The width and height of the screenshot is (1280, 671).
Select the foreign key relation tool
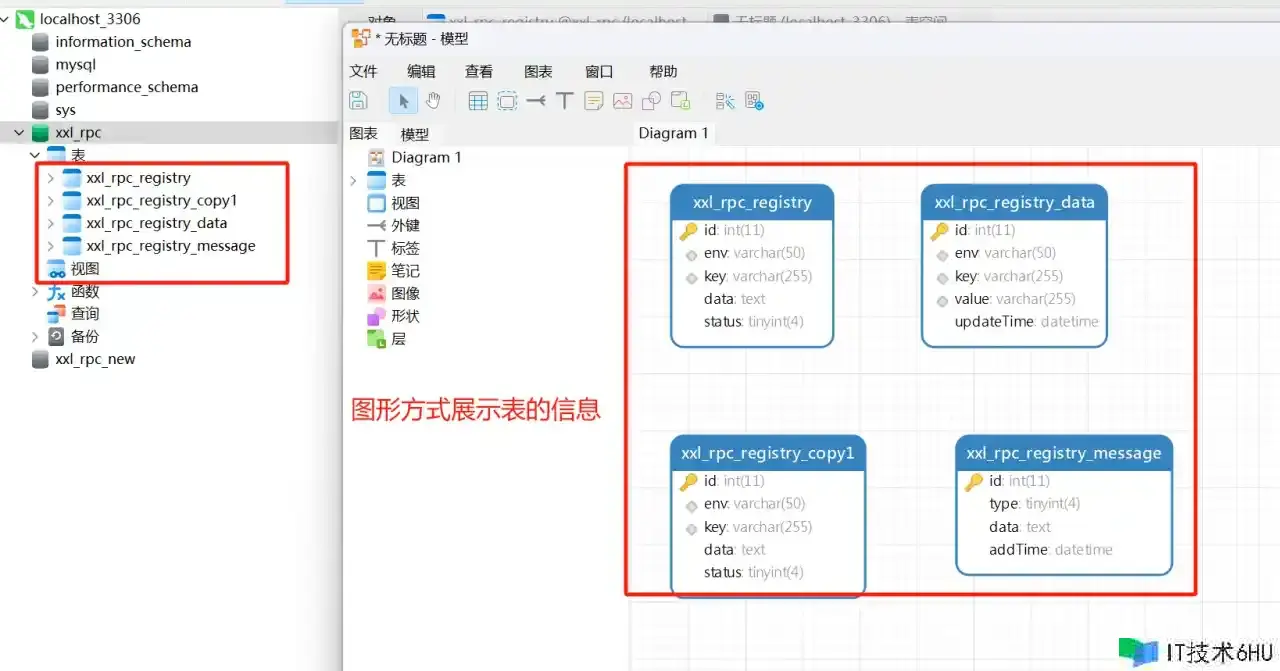pyautogui.click(x=536, y=101)
